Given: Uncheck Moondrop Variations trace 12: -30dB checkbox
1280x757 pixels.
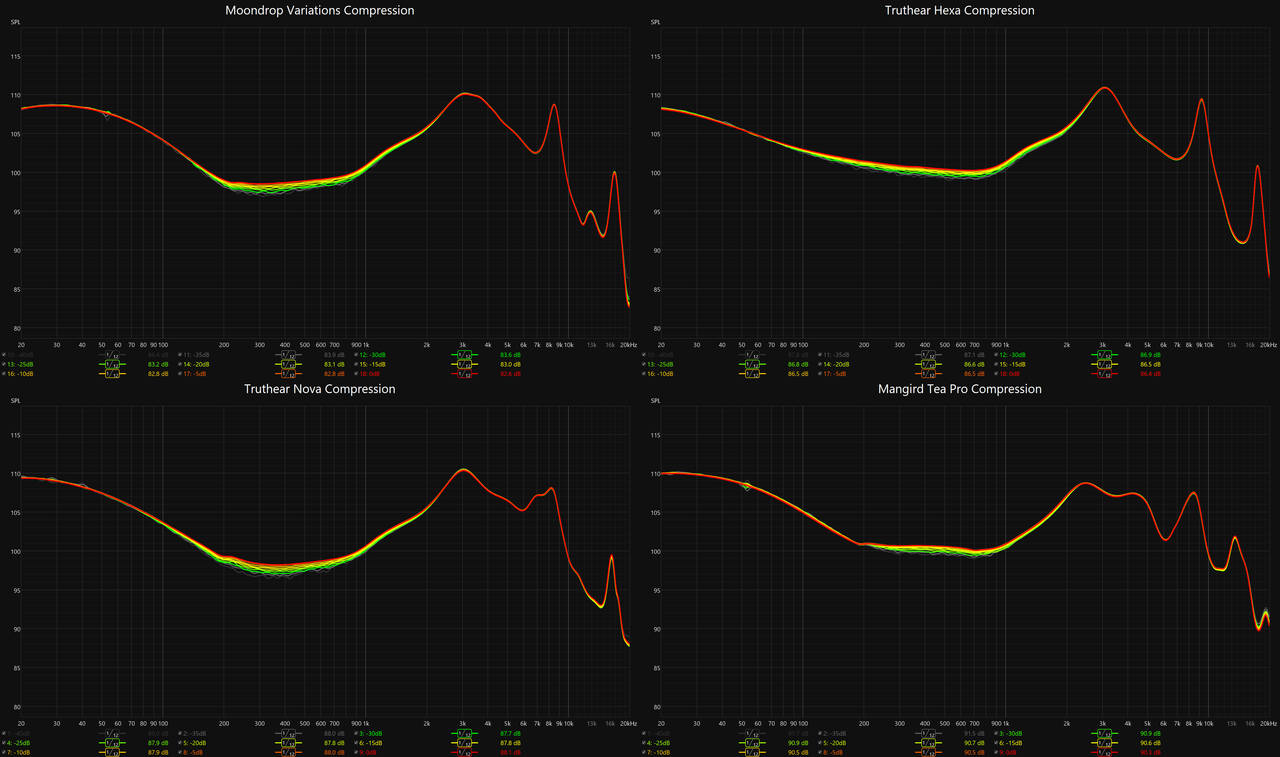Looking at the screenshot, I should [357, 355].
